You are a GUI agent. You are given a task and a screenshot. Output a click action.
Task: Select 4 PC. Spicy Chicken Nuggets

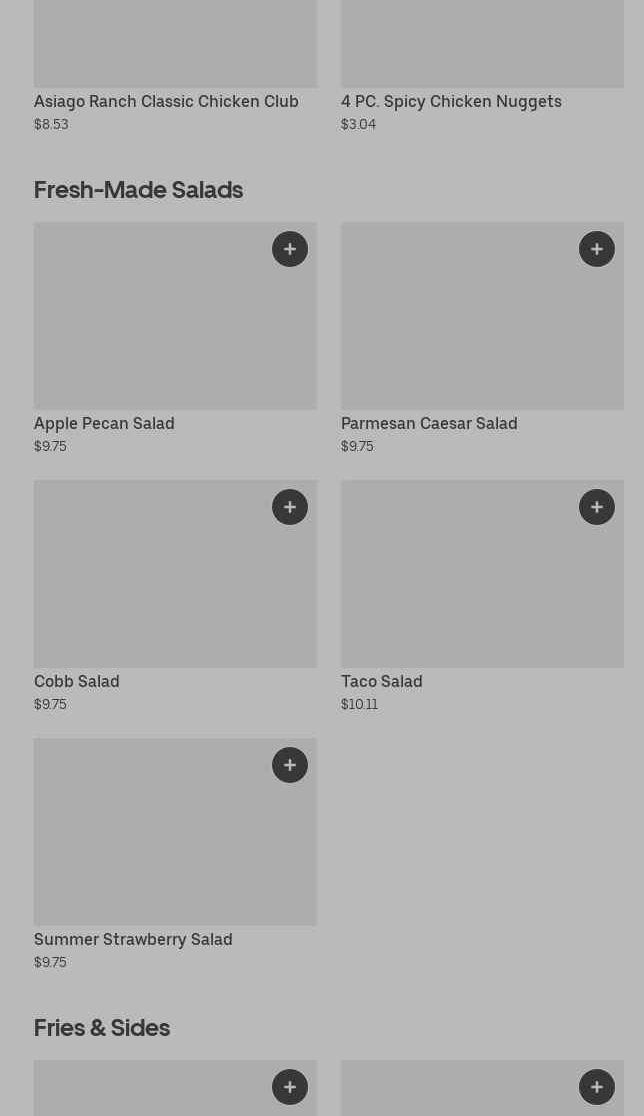[x=451, y=101]
